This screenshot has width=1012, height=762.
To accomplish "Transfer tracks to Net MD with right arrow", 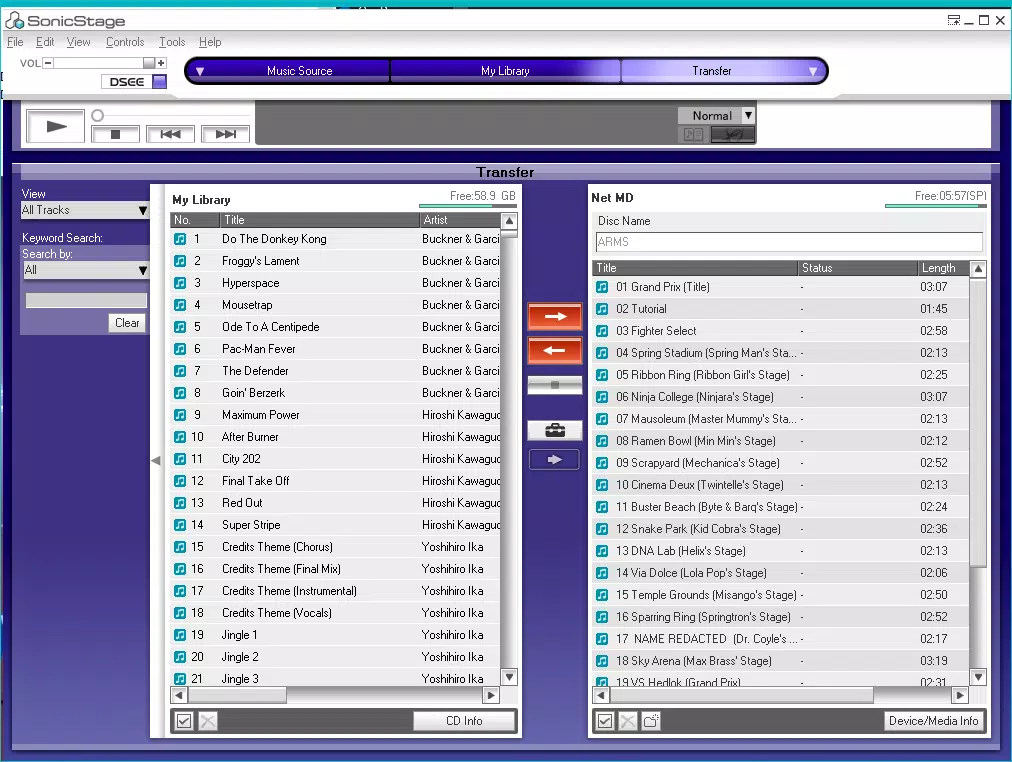I will pos(554,317).
